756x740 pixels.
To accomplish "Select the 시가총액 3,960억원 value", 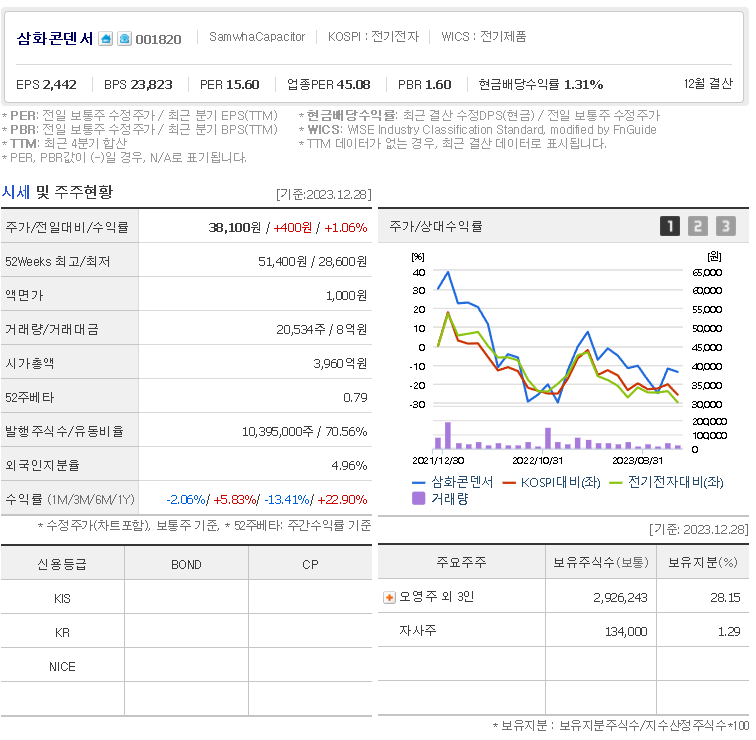I will (340, 363).
